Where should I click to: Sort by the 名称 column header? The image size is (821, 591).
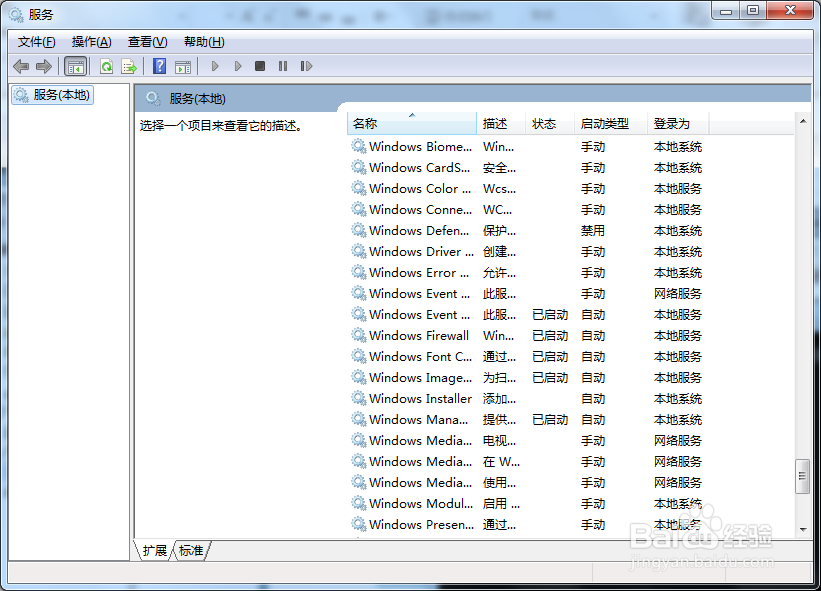[x=412, y=124]
